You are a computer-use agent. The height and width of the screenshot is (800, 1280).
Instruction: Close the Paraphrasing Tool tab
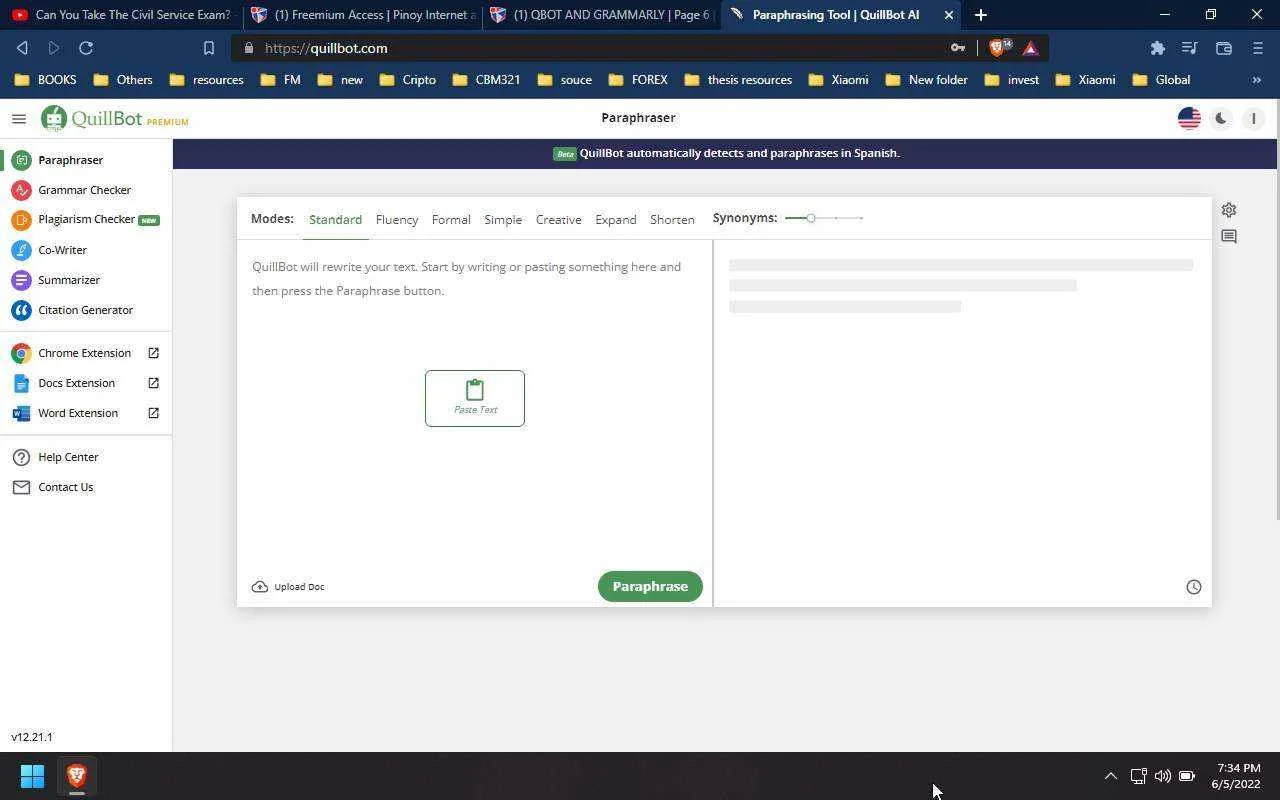coord(949,15)
